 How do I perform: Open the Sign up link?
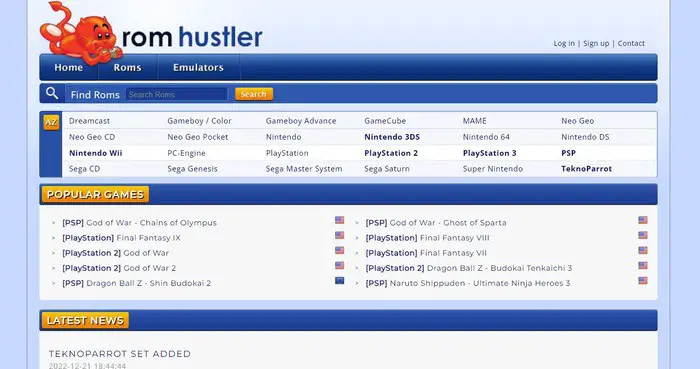pos(596,43)
